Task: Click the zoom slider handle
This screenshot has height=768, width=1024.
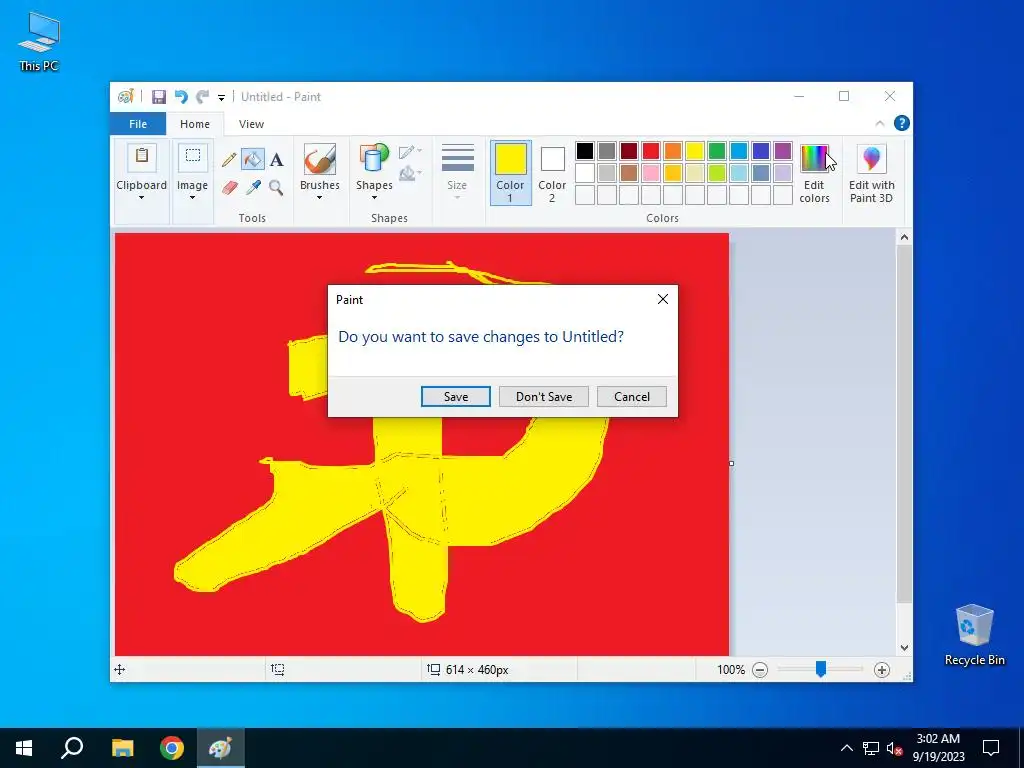Action: (821, 669)
